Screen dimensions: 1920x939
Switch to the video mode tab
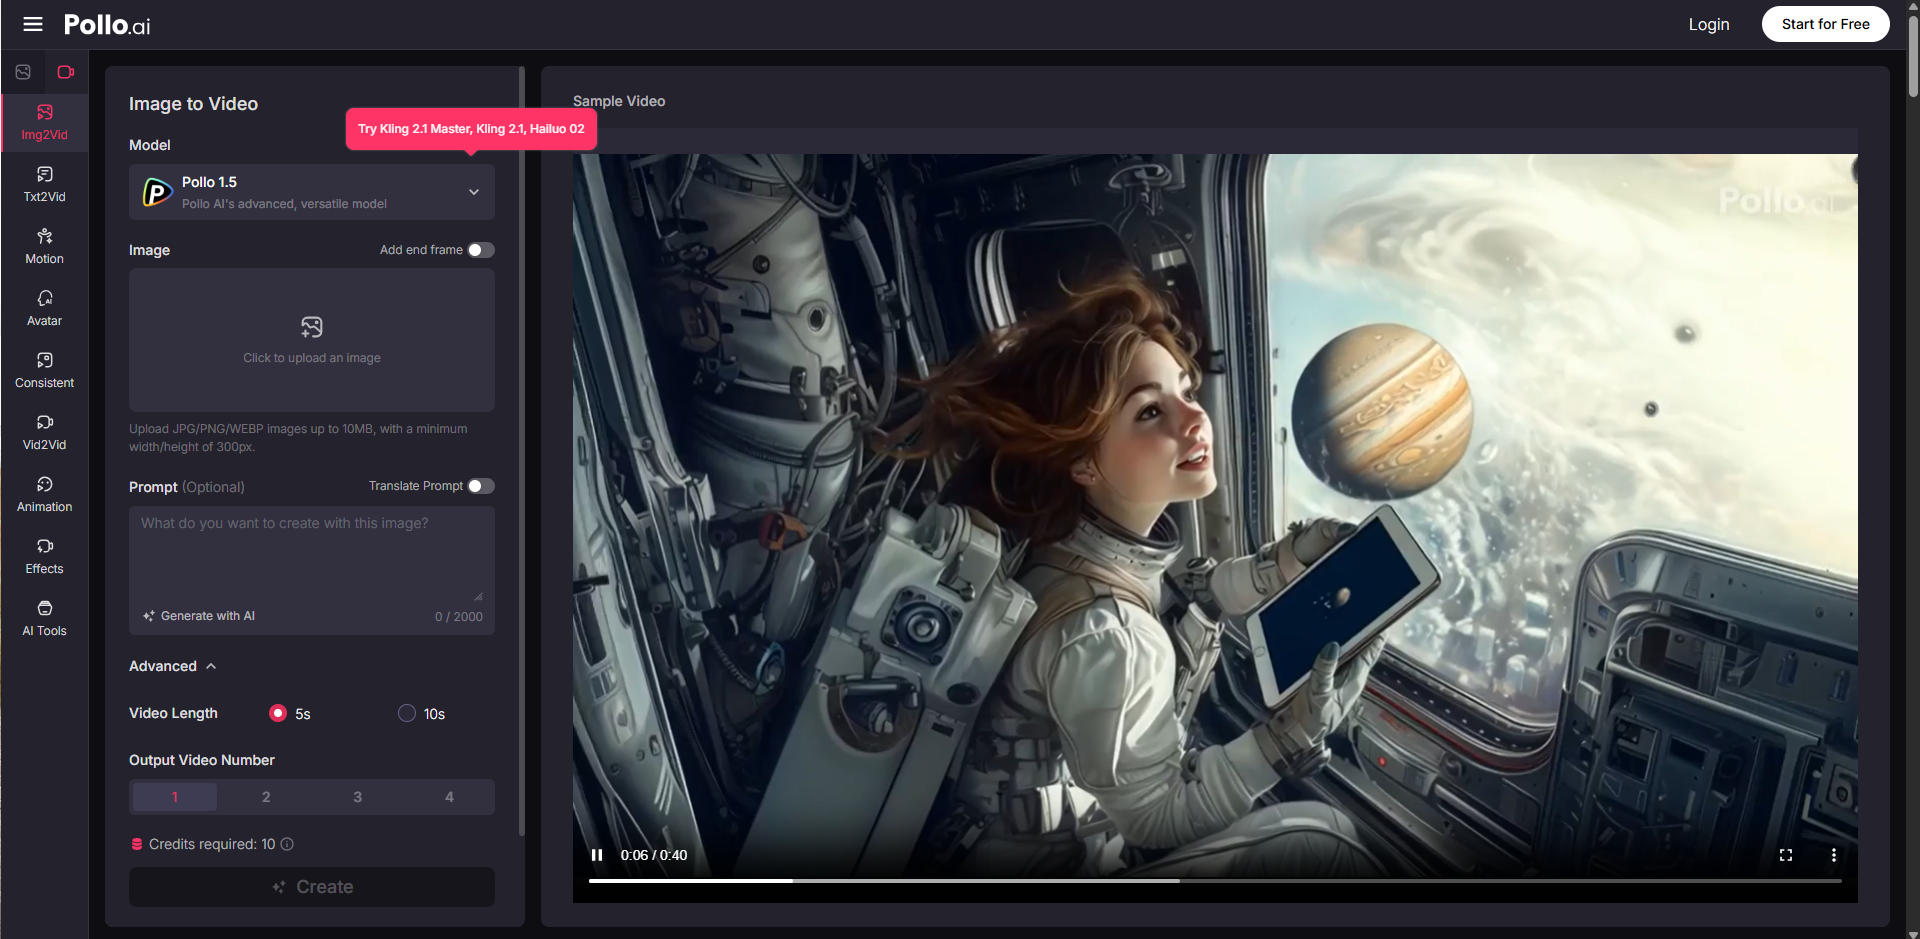pyautogui.click(x=66, y=71)
